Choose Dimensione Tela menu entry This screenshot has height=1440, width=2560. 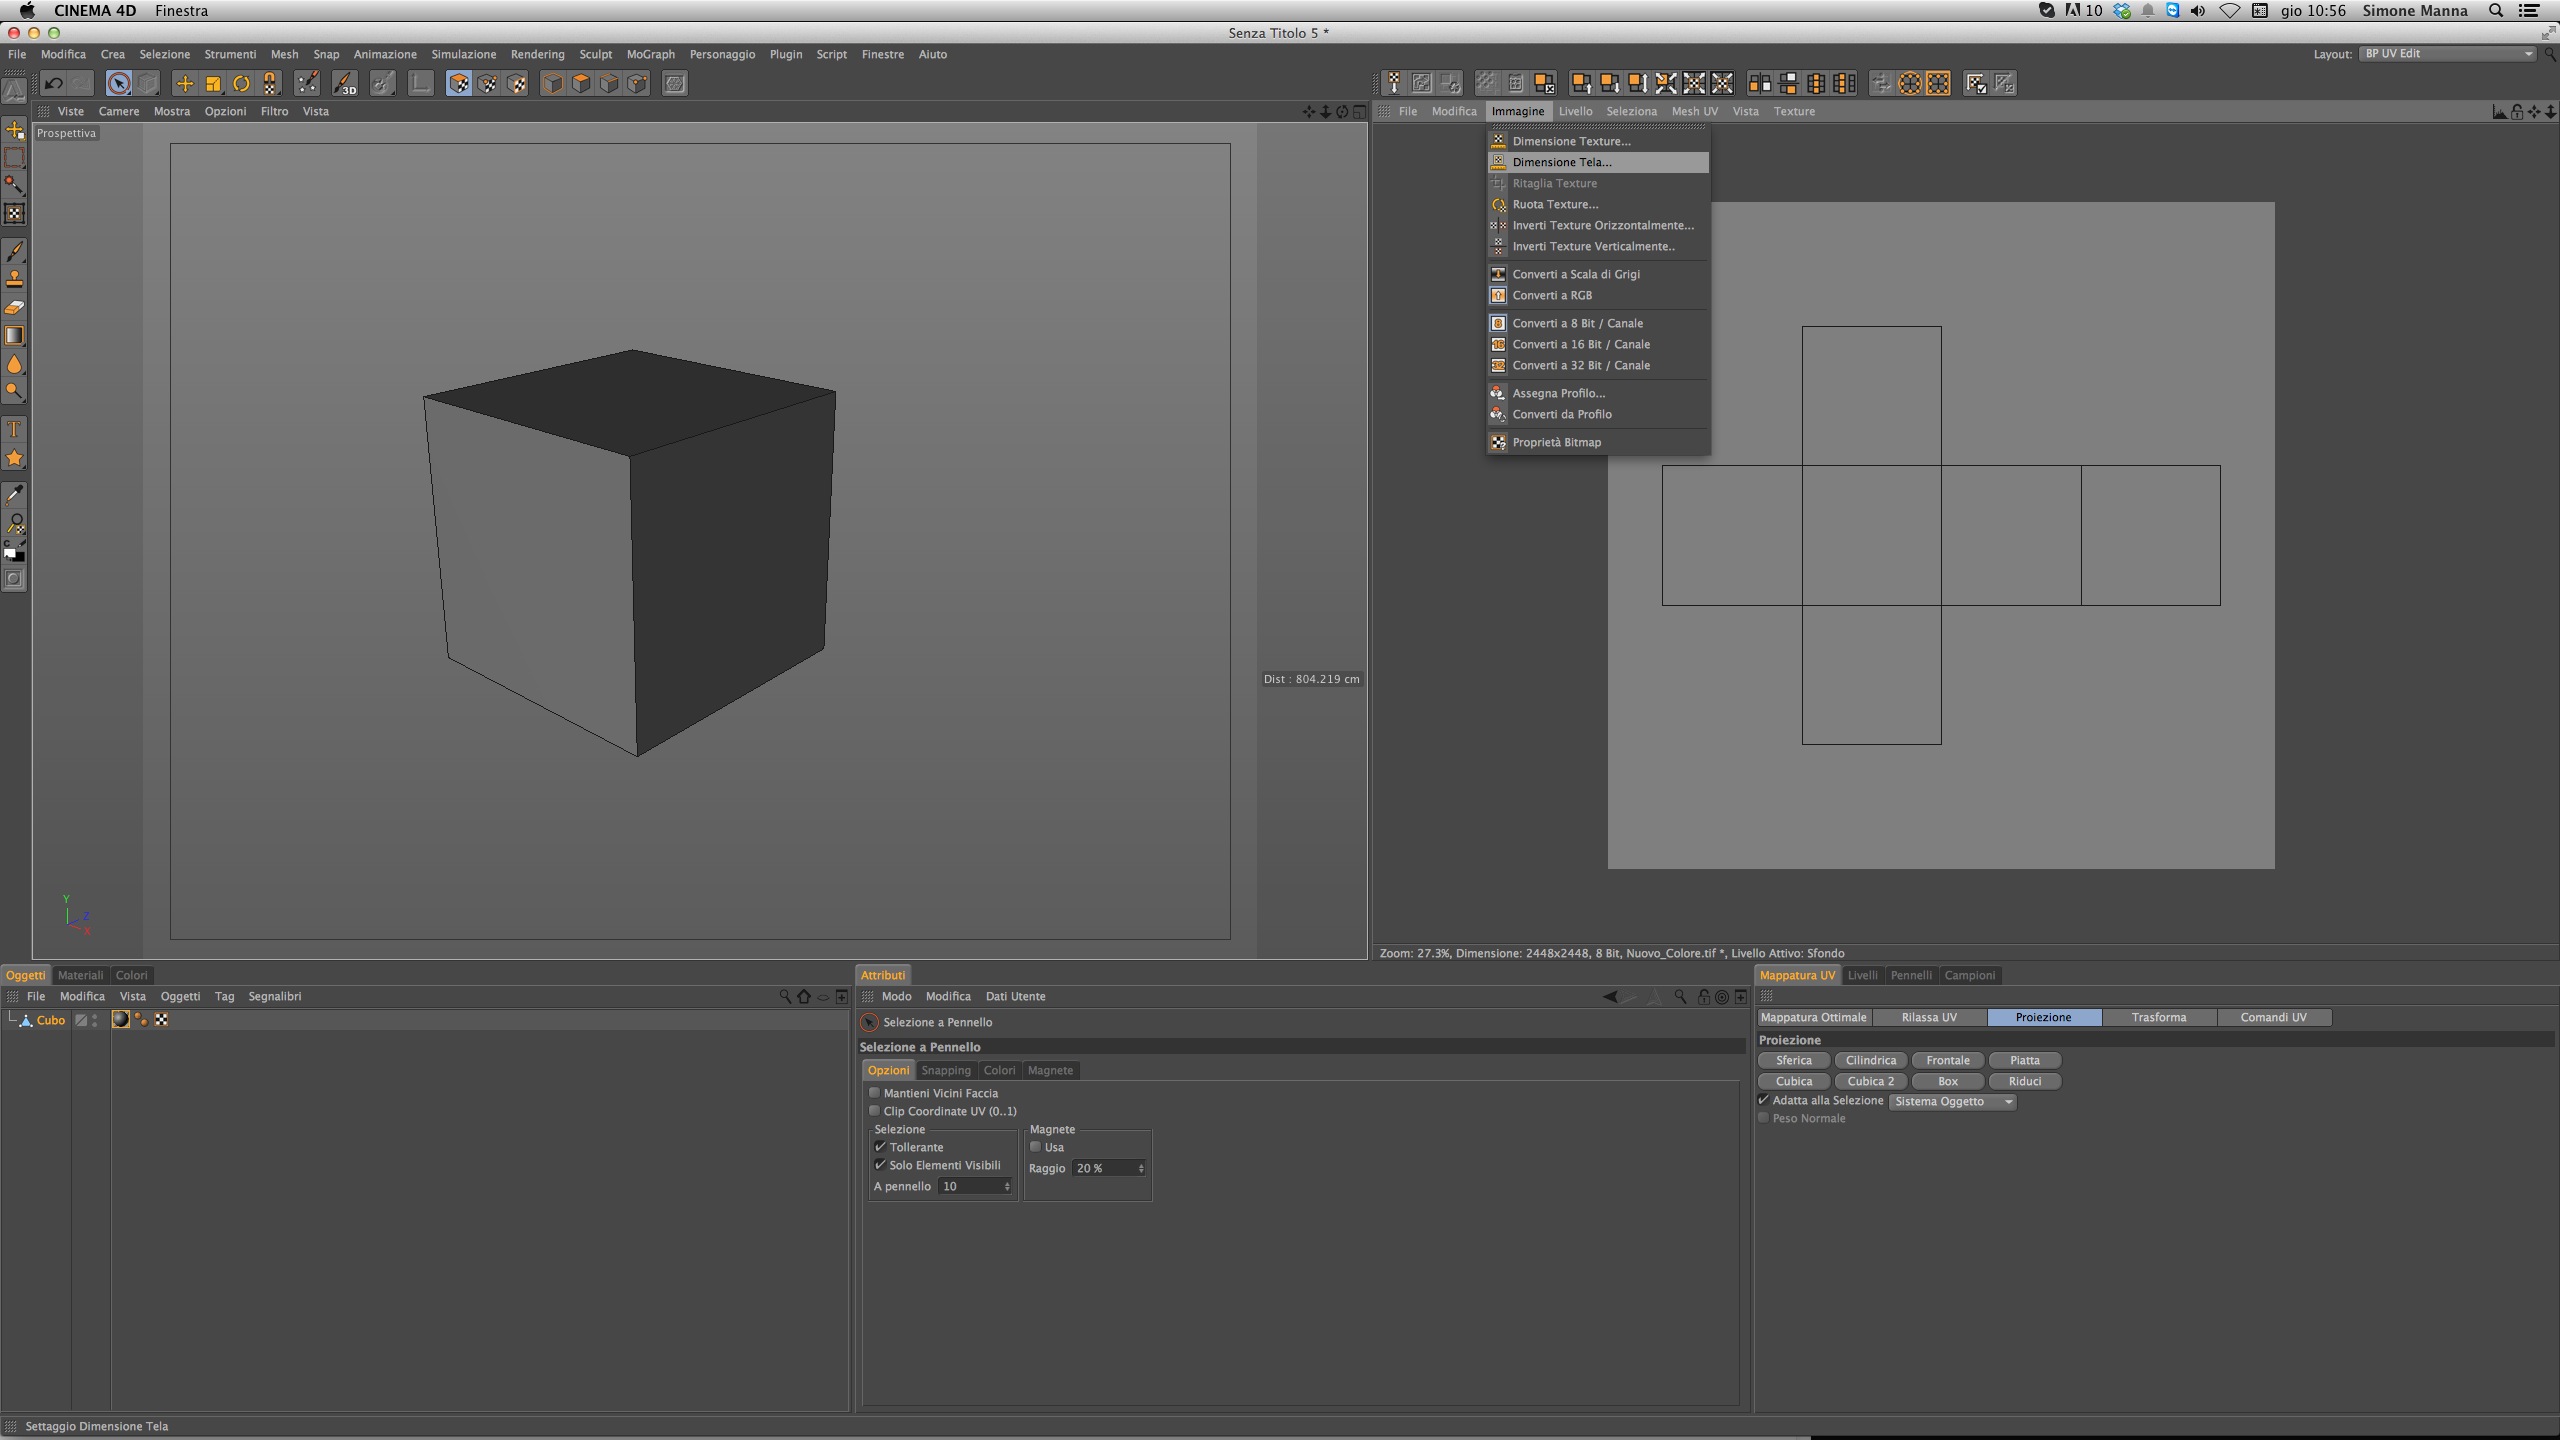tap(1561, 162)
